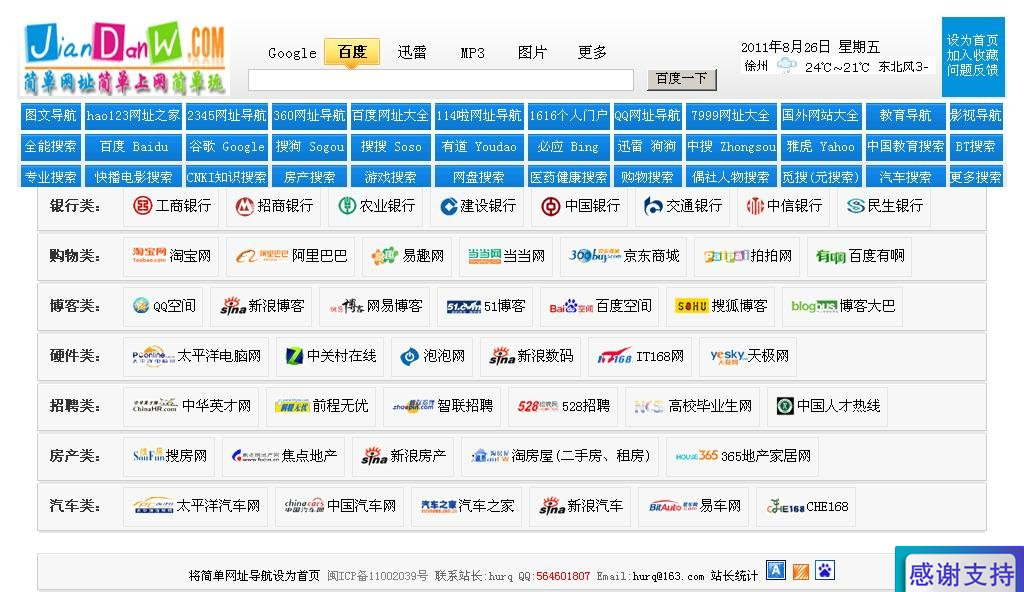1024x592 pixels.
Task: Open 快播电影搜索 button
Action: point(133,177)
